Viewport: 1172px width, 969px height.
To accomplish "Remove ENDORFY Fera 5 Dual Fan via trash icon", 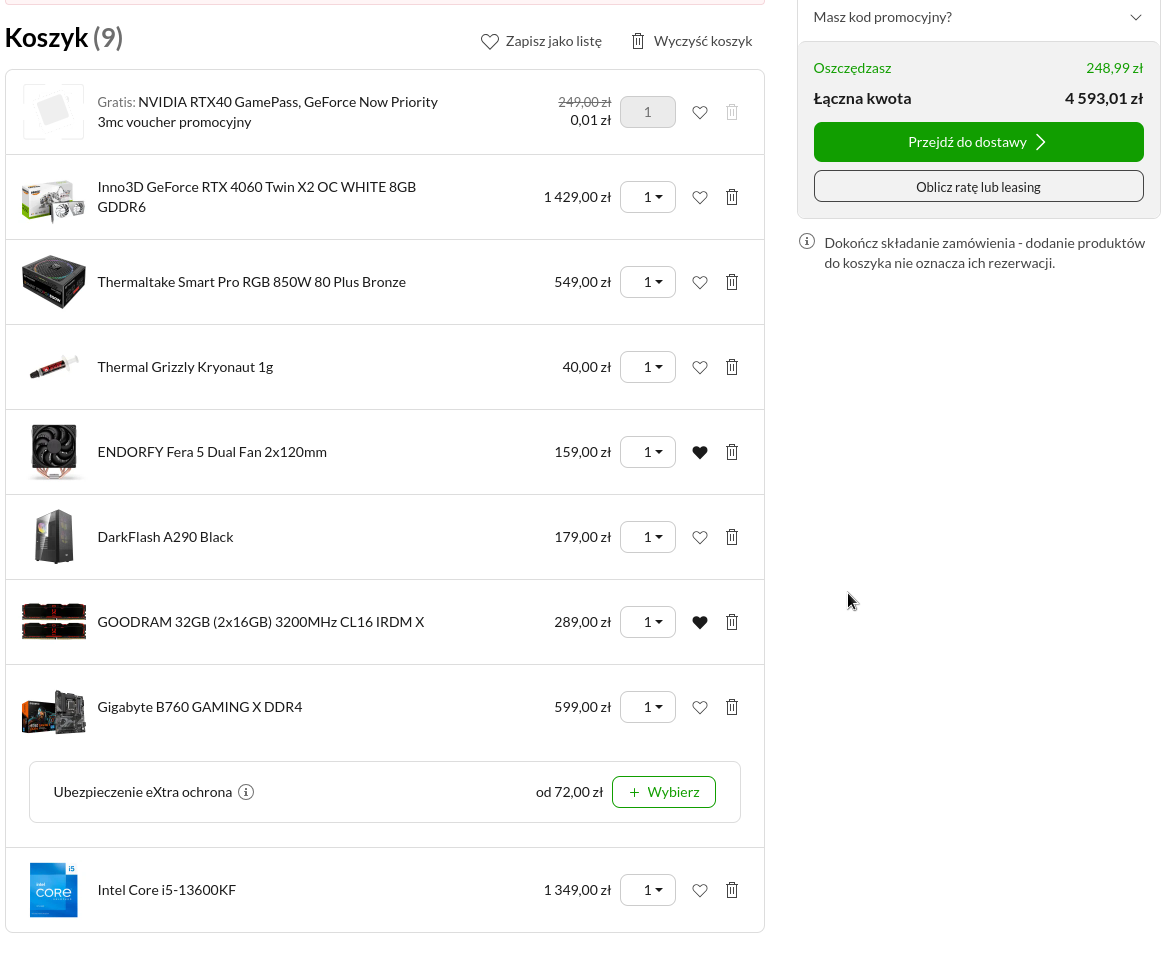I will tap(732, 452).
